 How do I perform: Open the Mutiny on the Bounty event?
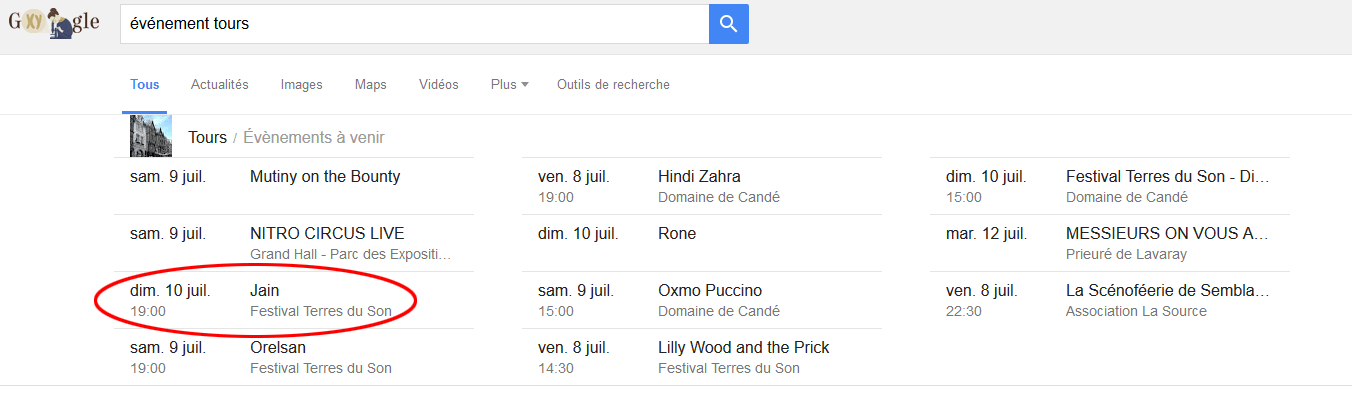click(x=325, y=177)
